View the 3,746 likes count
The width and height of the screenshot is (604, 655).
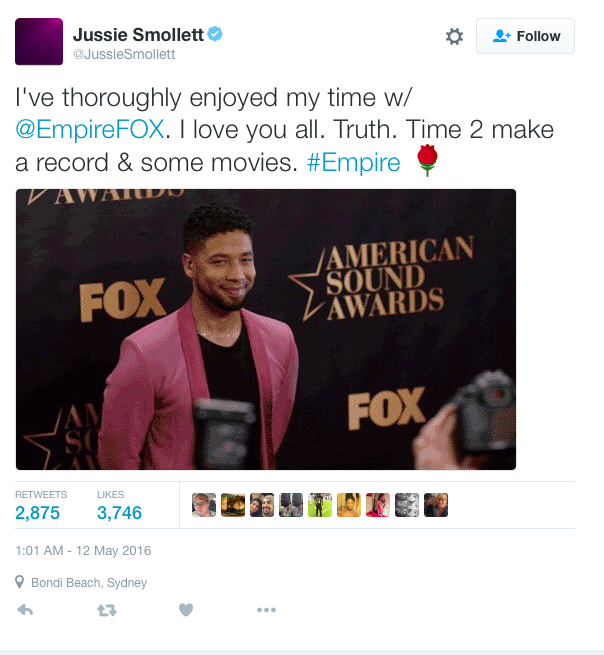click(x=119, y=513)
